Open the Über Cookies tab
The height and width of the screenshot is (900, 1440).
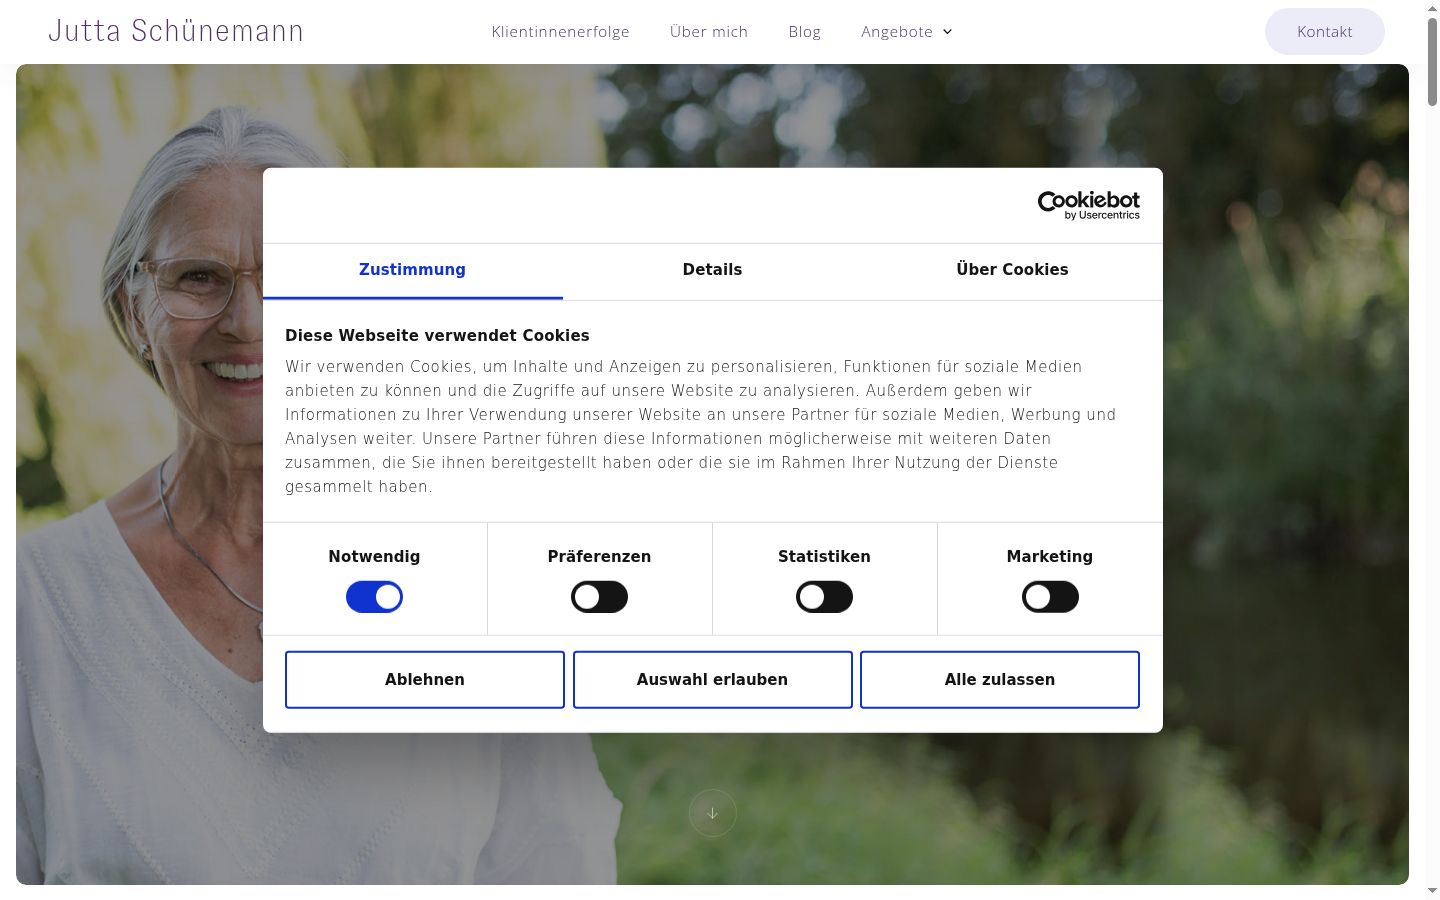coord(1012,270)
